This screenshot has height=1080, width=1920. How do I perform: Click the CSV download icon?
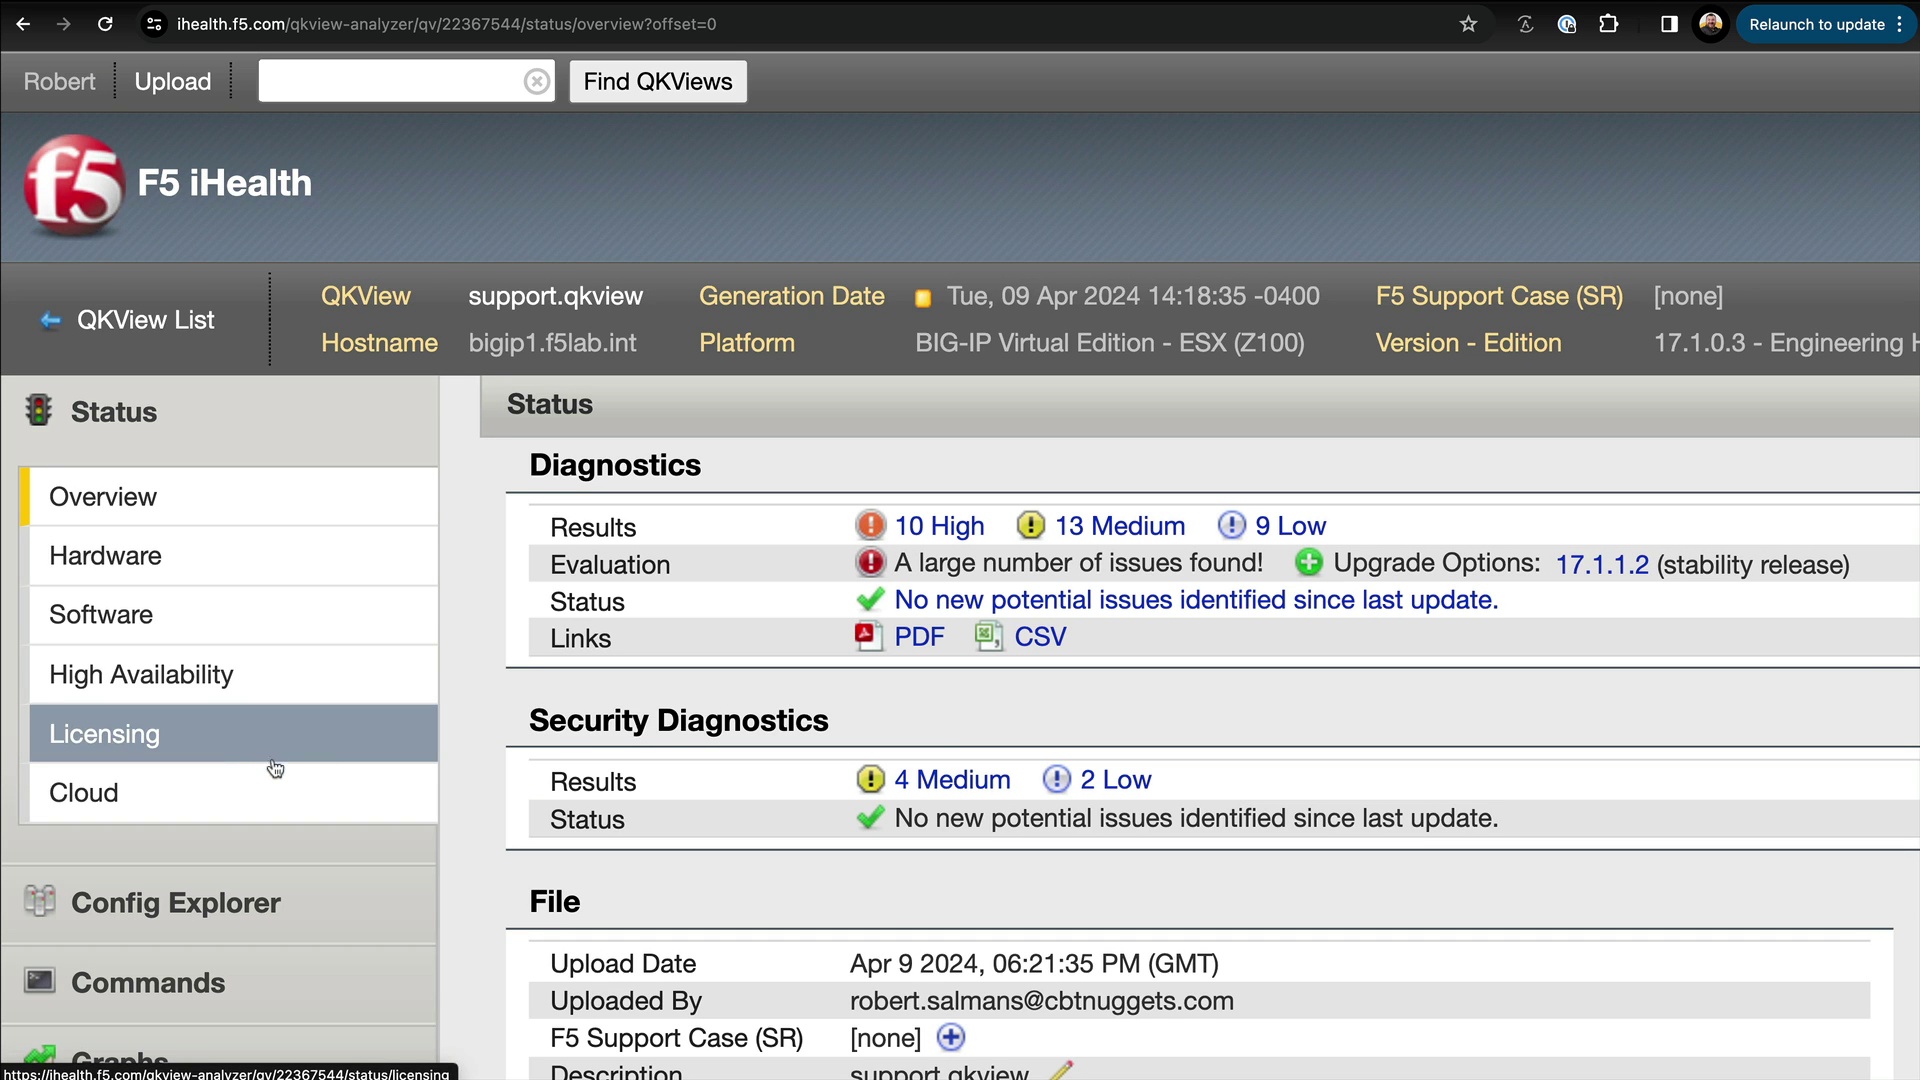tap(988, 637)
